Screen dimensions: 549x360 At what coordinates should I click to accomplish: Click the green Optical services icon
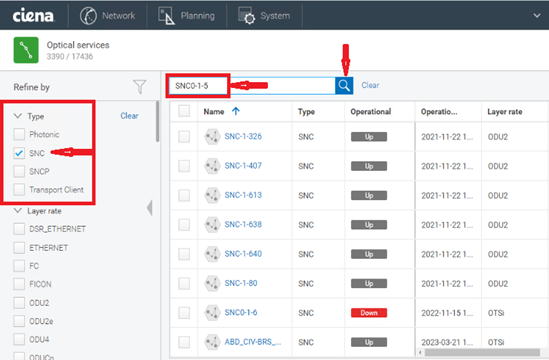[26, 50]
